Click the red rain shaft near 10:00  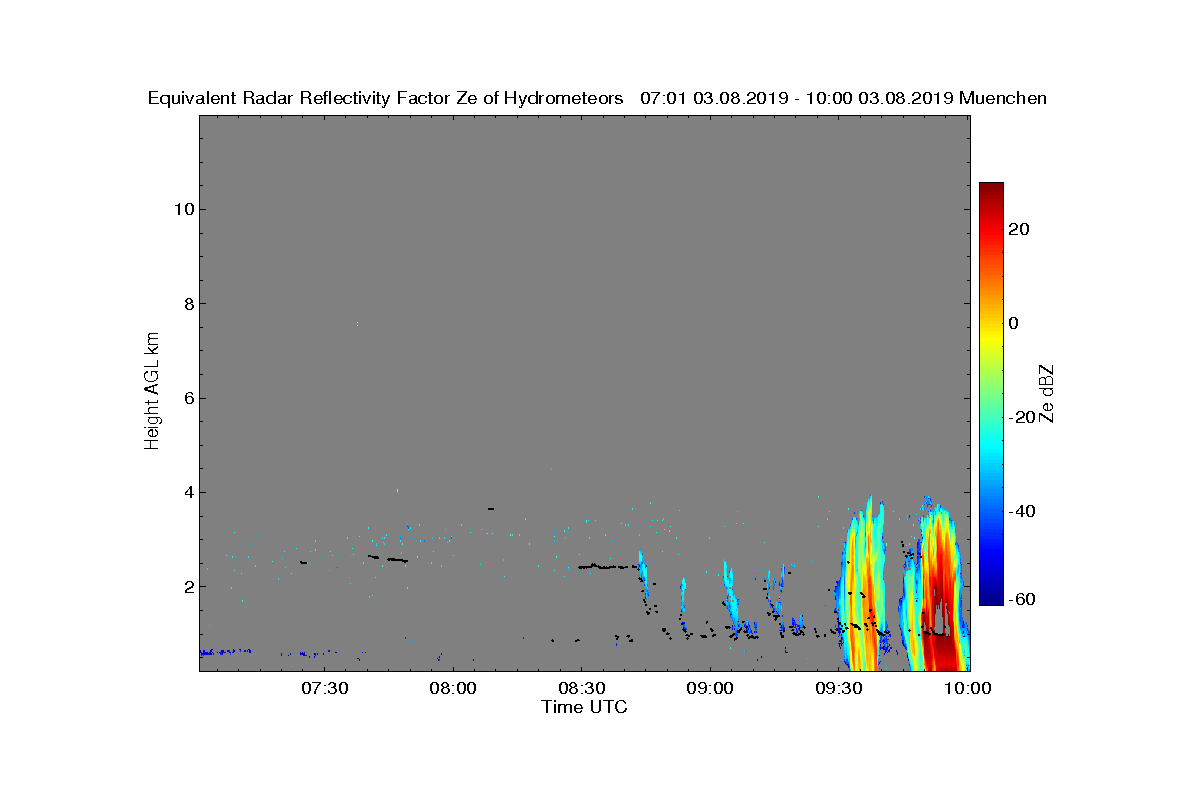coord(938,600)
